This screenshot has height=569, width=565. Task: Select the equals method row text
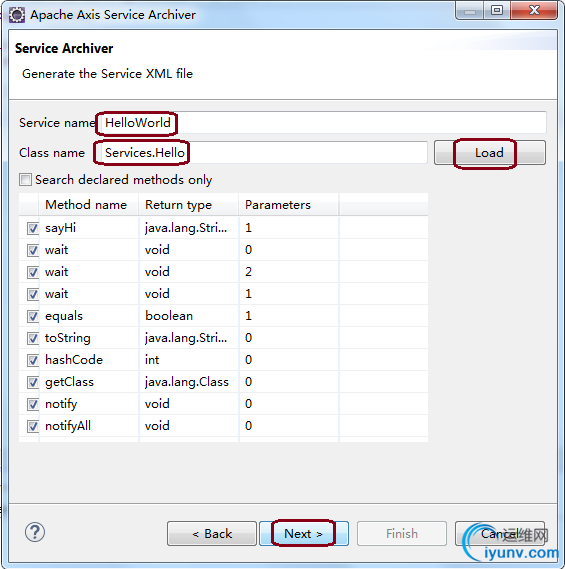(x=64, y=316)
